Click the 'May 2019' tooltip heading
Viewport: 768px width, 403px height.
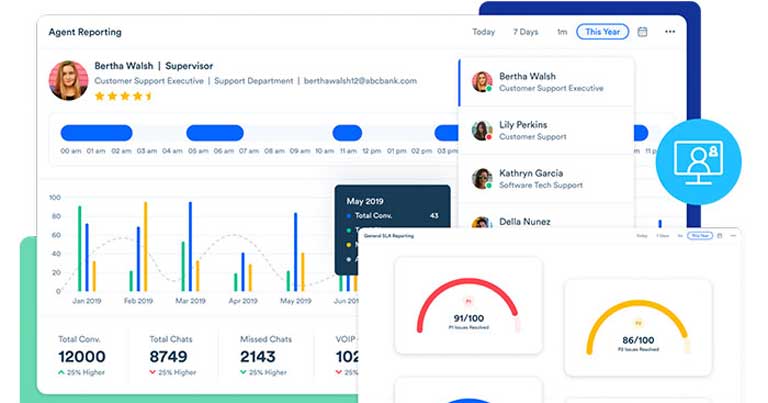point(365,201)
